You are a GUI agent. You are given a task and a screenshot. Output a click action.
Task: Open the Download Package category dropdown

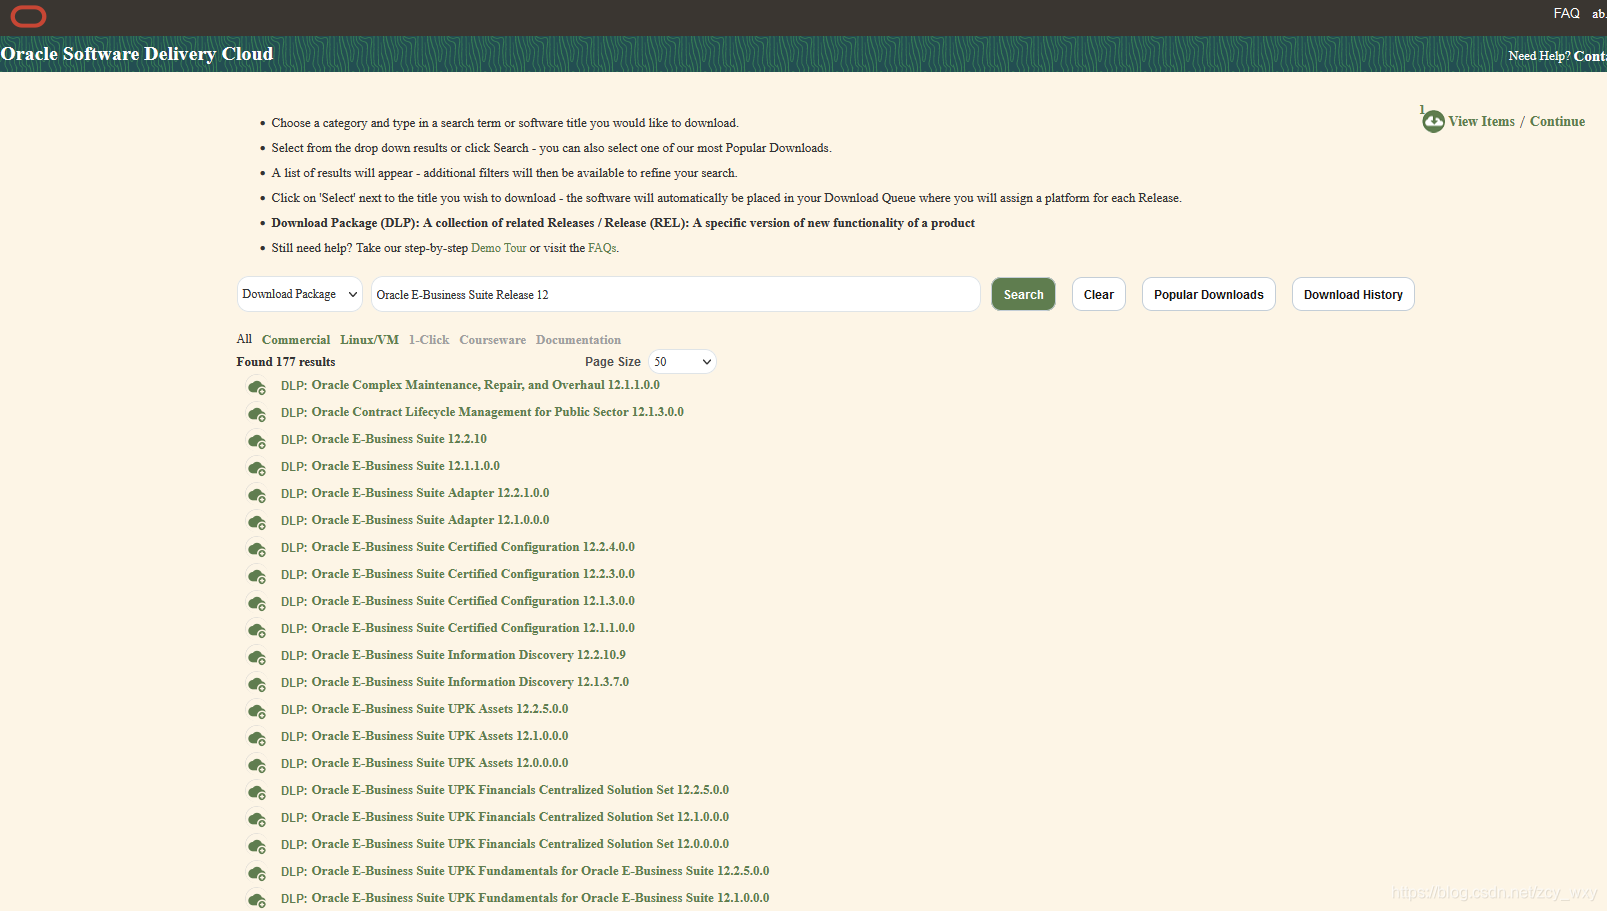300,294
